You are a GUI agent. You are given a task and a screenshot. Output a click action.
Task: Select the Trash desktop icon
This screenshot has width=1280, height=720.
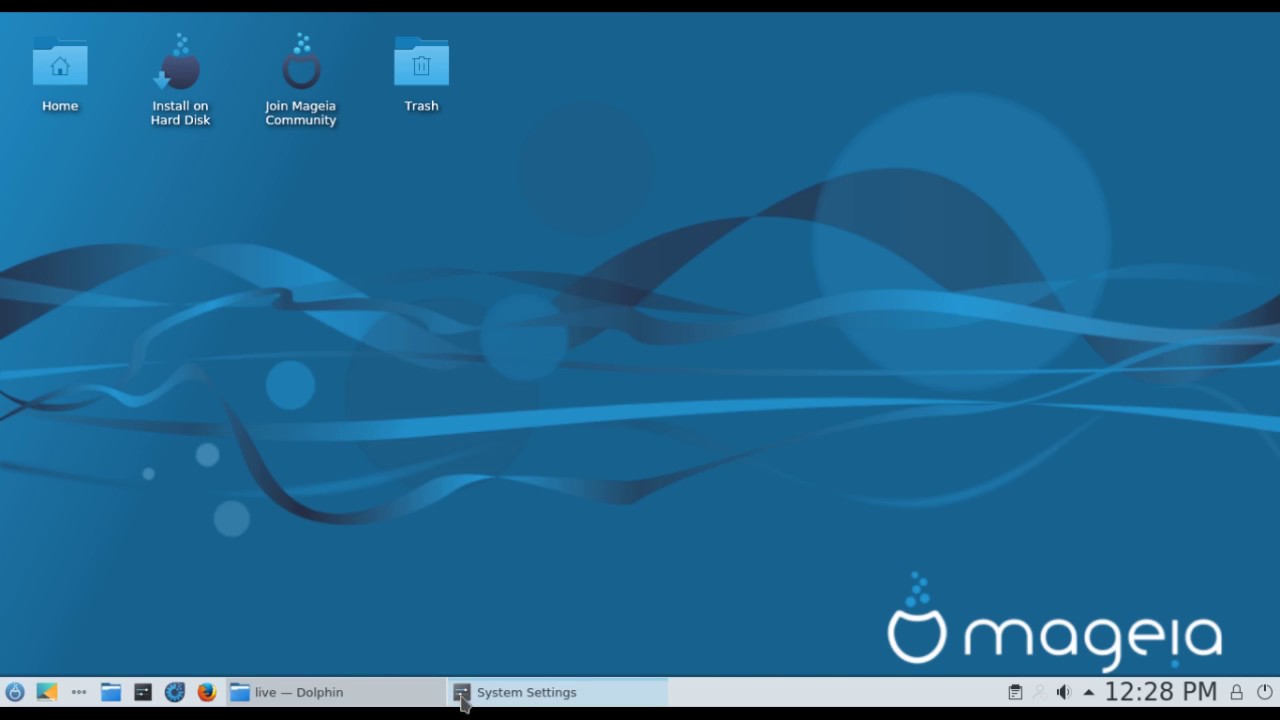421,75
